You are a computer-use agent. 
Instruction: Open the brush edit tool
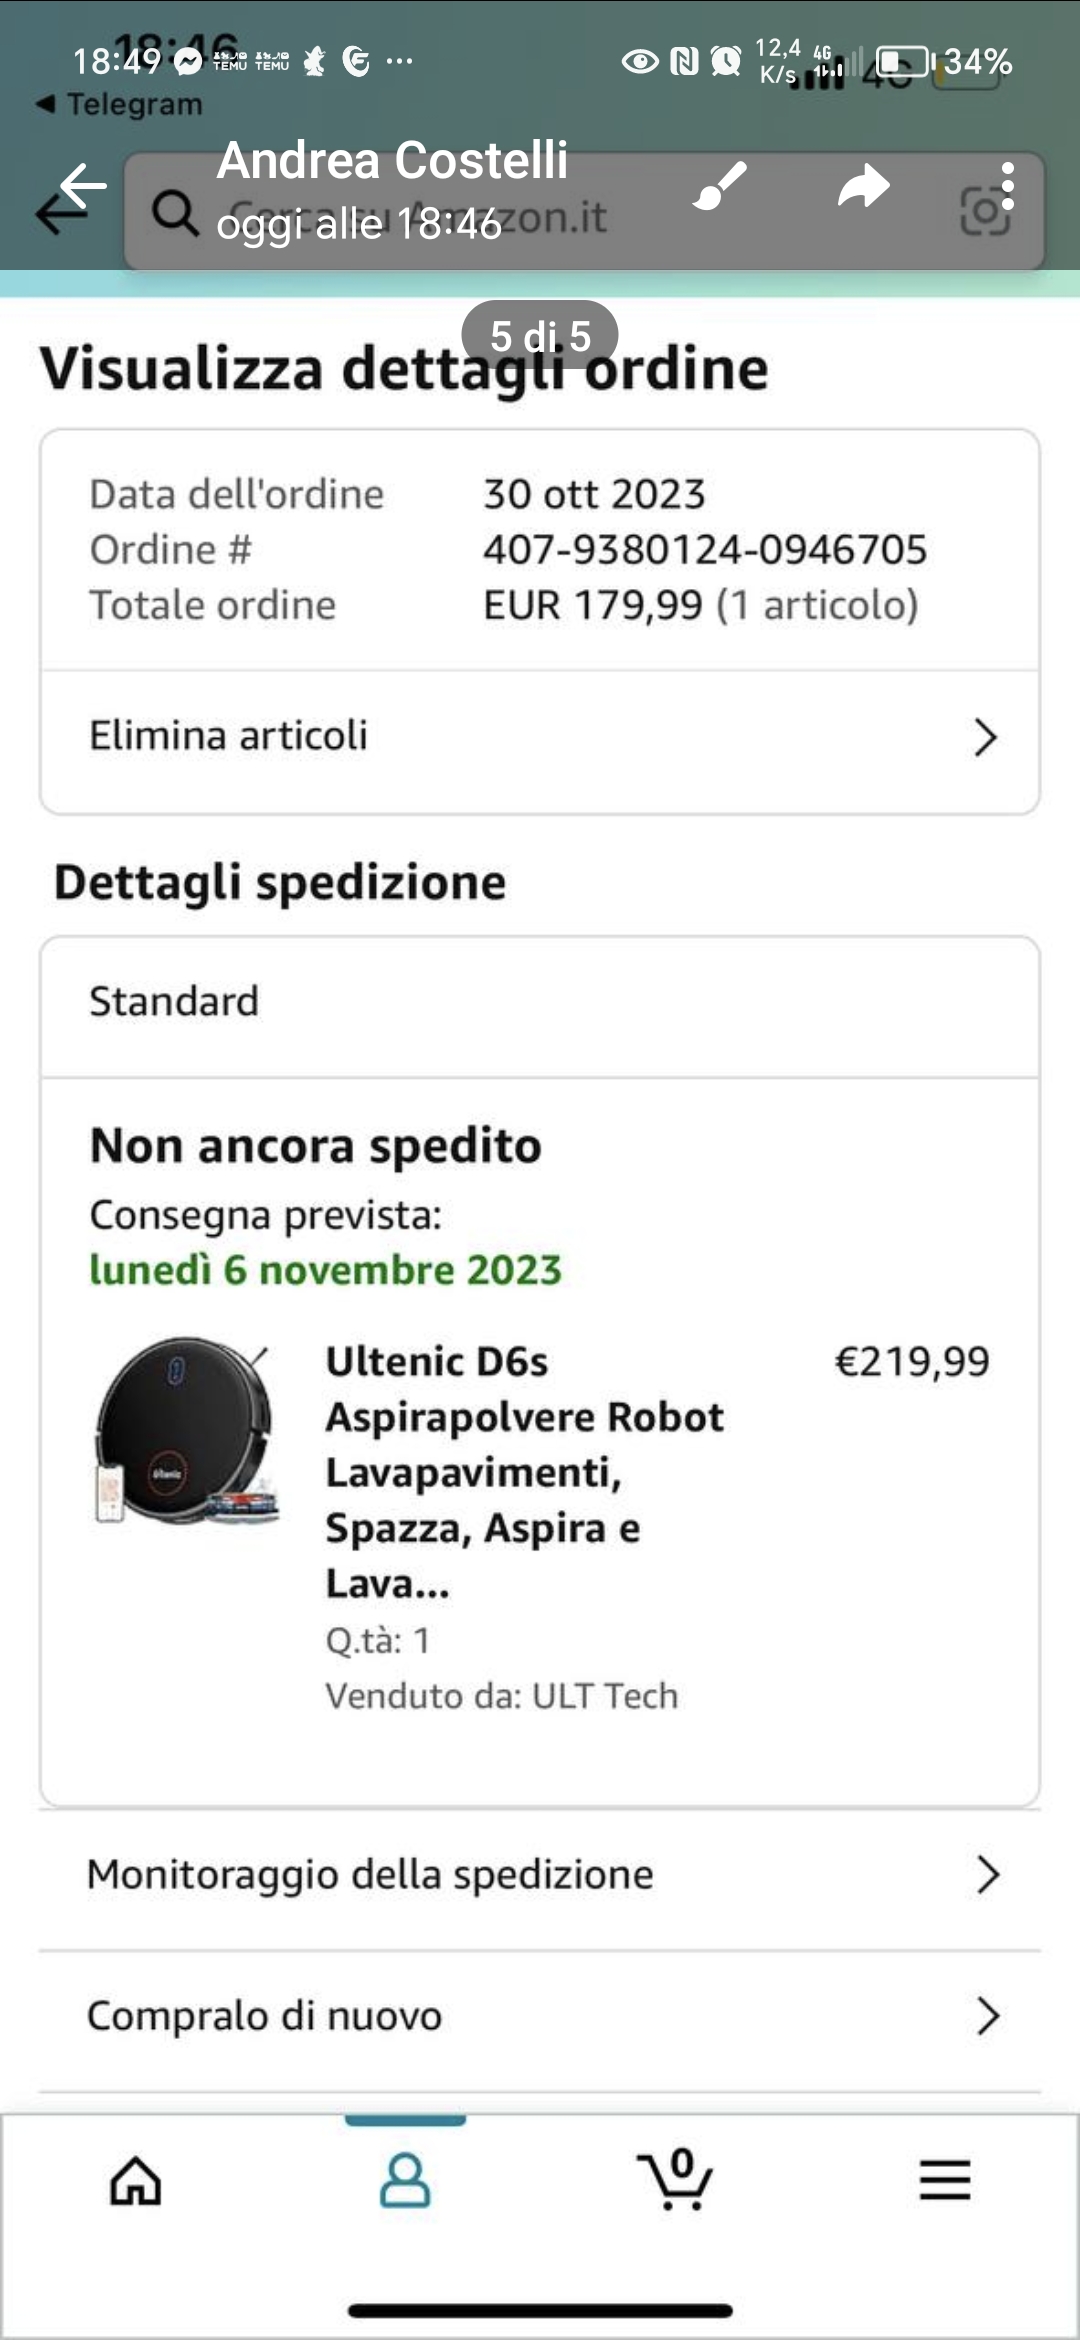[720, 186]
